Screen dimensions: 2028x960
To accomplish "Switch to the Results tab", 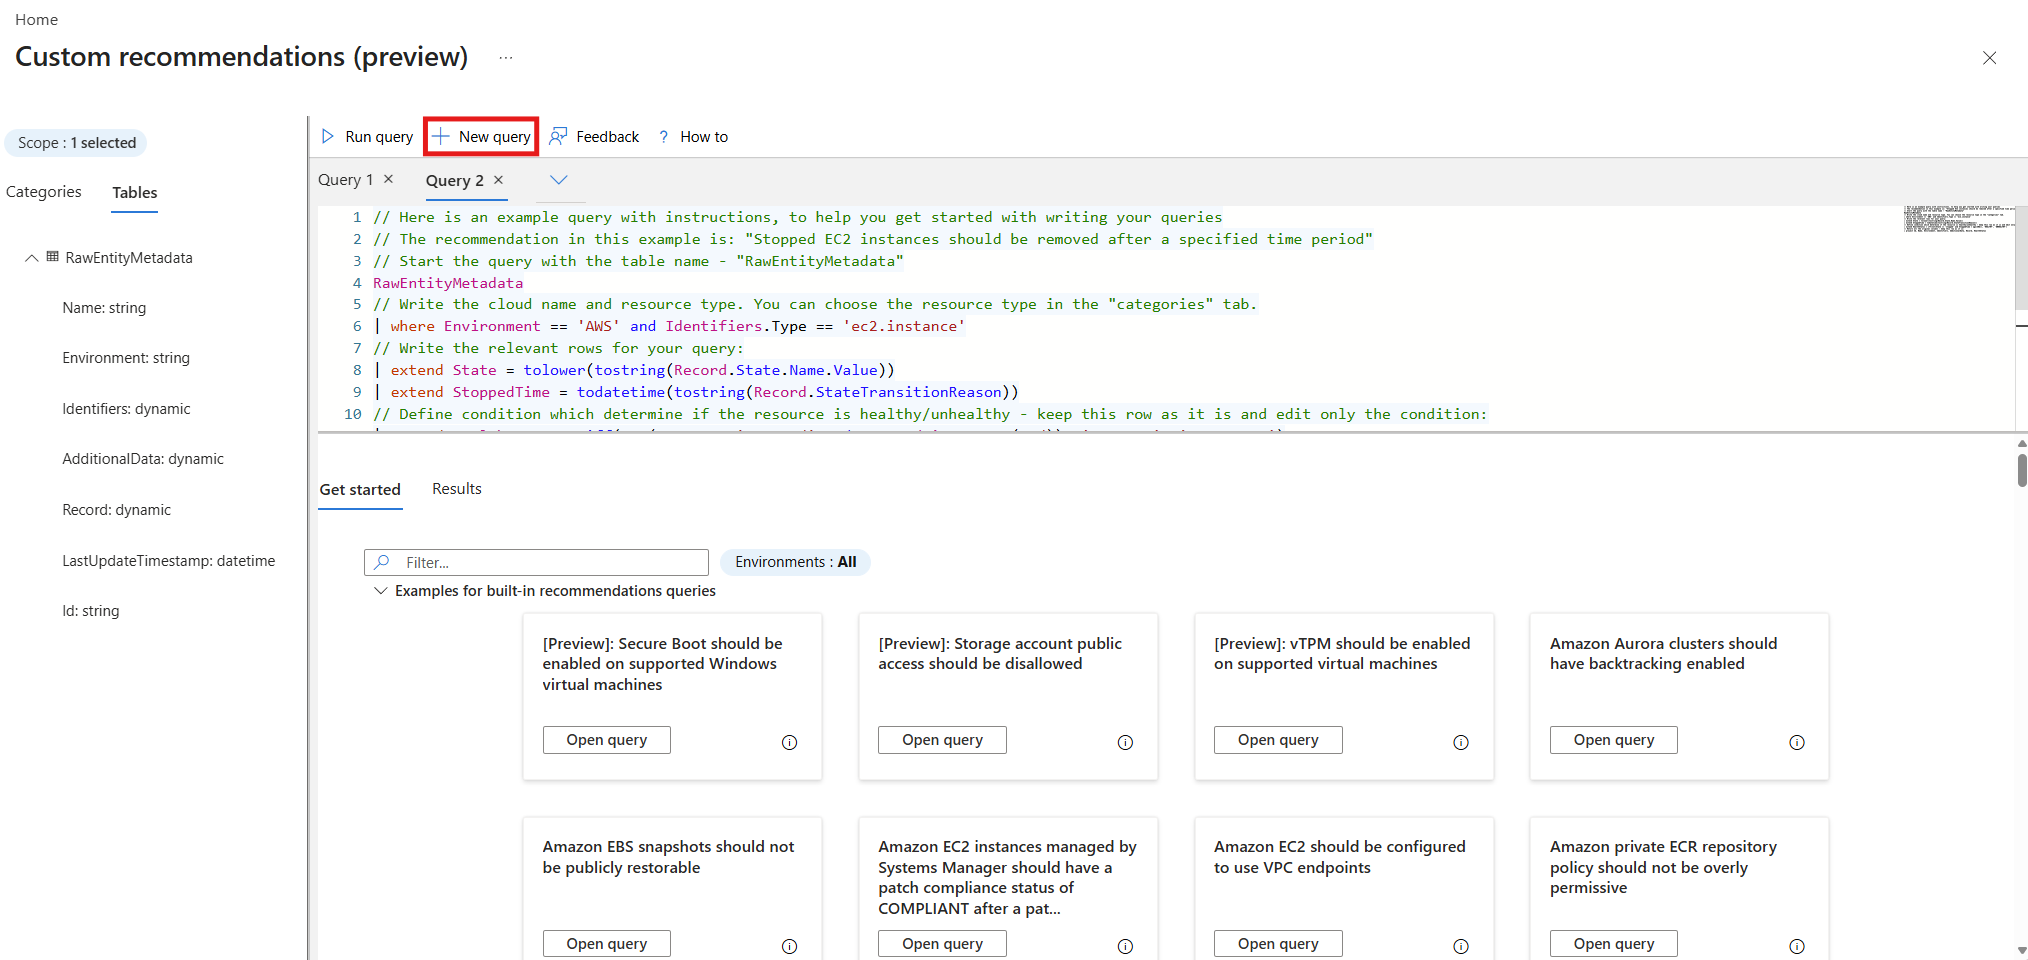I will click(457, 489).
